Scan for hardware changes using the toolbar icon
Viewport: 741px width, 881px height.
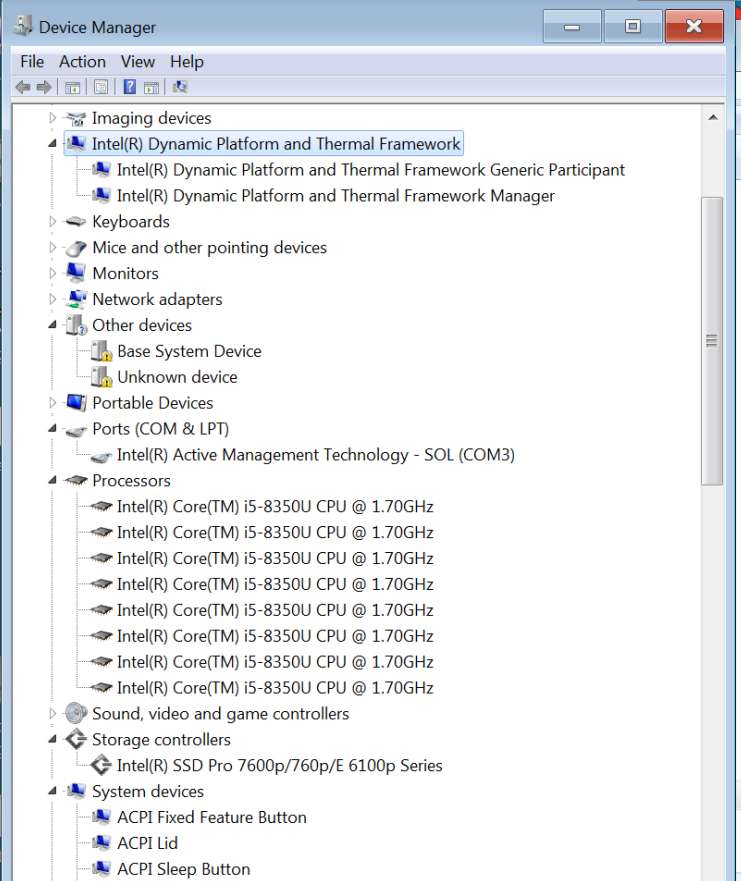click(x=180, y=87)
